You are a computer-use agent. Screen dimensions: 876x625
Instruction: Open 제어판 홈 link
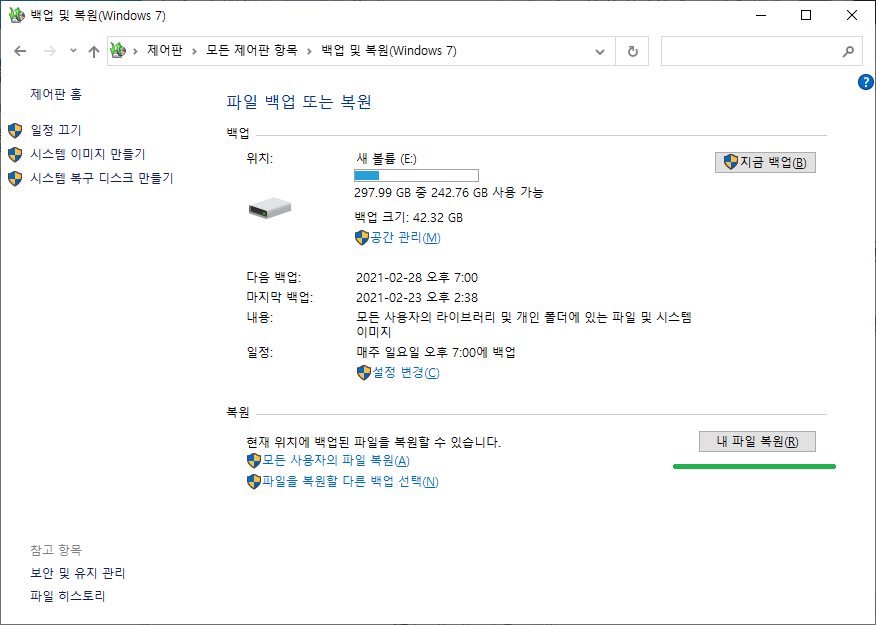point(56,94)
